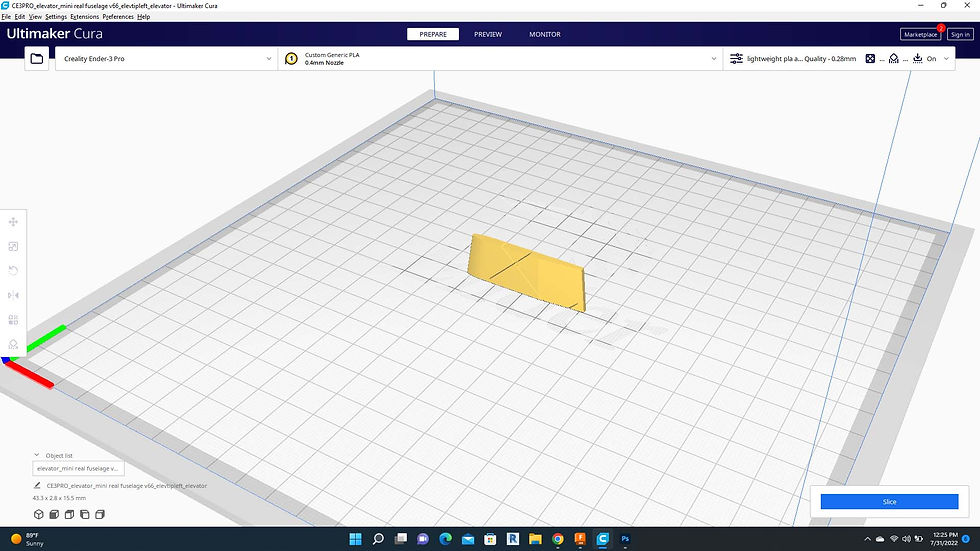Expand the Generic PLA material configuration chevron
The image size is (980, 551).
click(x=714, y=59)
